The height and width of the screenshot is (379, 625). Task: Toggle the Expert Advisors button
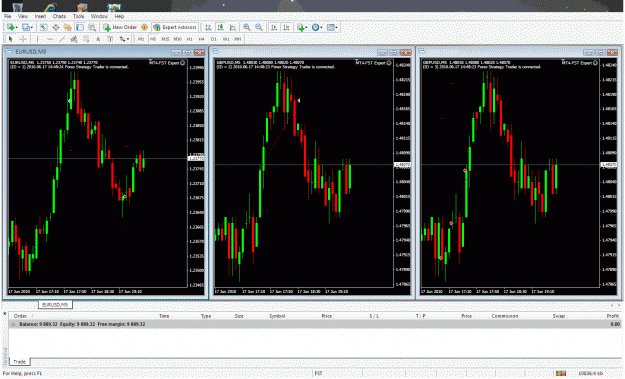175,27
